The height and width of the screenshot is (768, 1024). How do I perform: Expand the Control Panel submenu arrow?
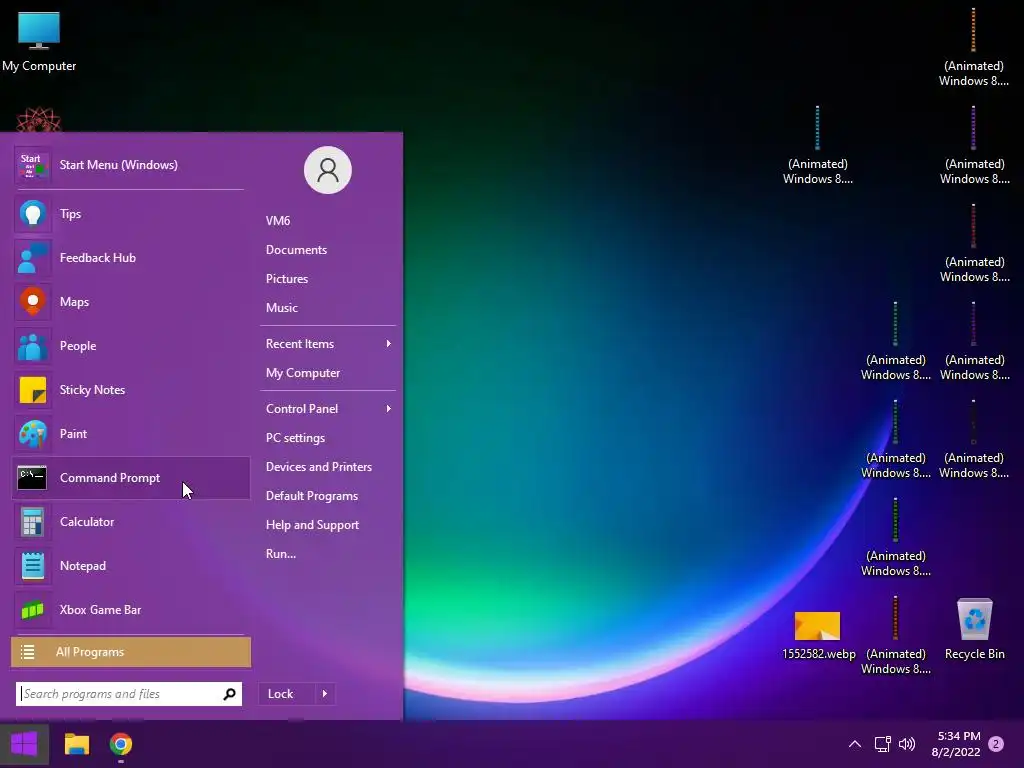(389, 409)
